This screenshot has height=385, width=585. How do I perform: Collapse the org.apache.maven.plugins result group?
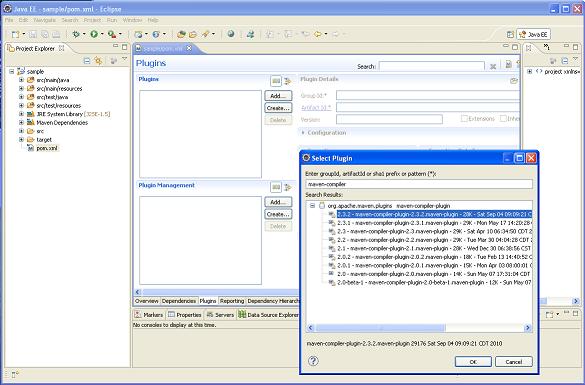(x=312, y=206)
